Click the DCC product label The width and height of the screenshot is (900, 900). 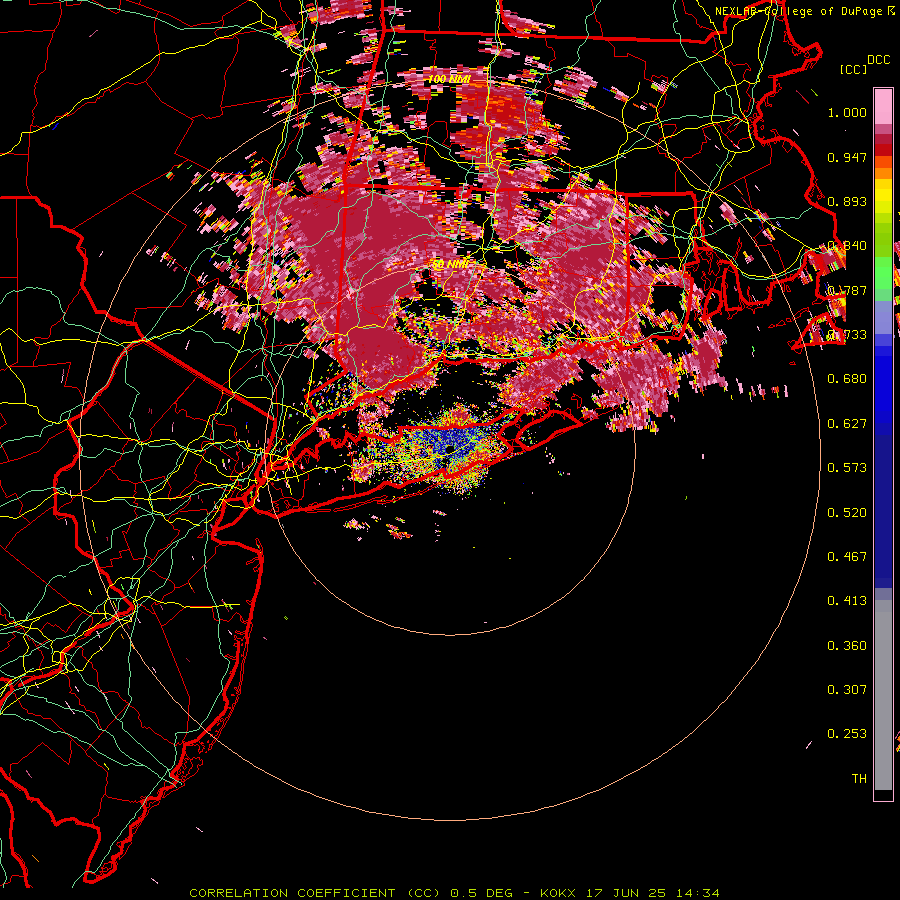click(878, 60)
